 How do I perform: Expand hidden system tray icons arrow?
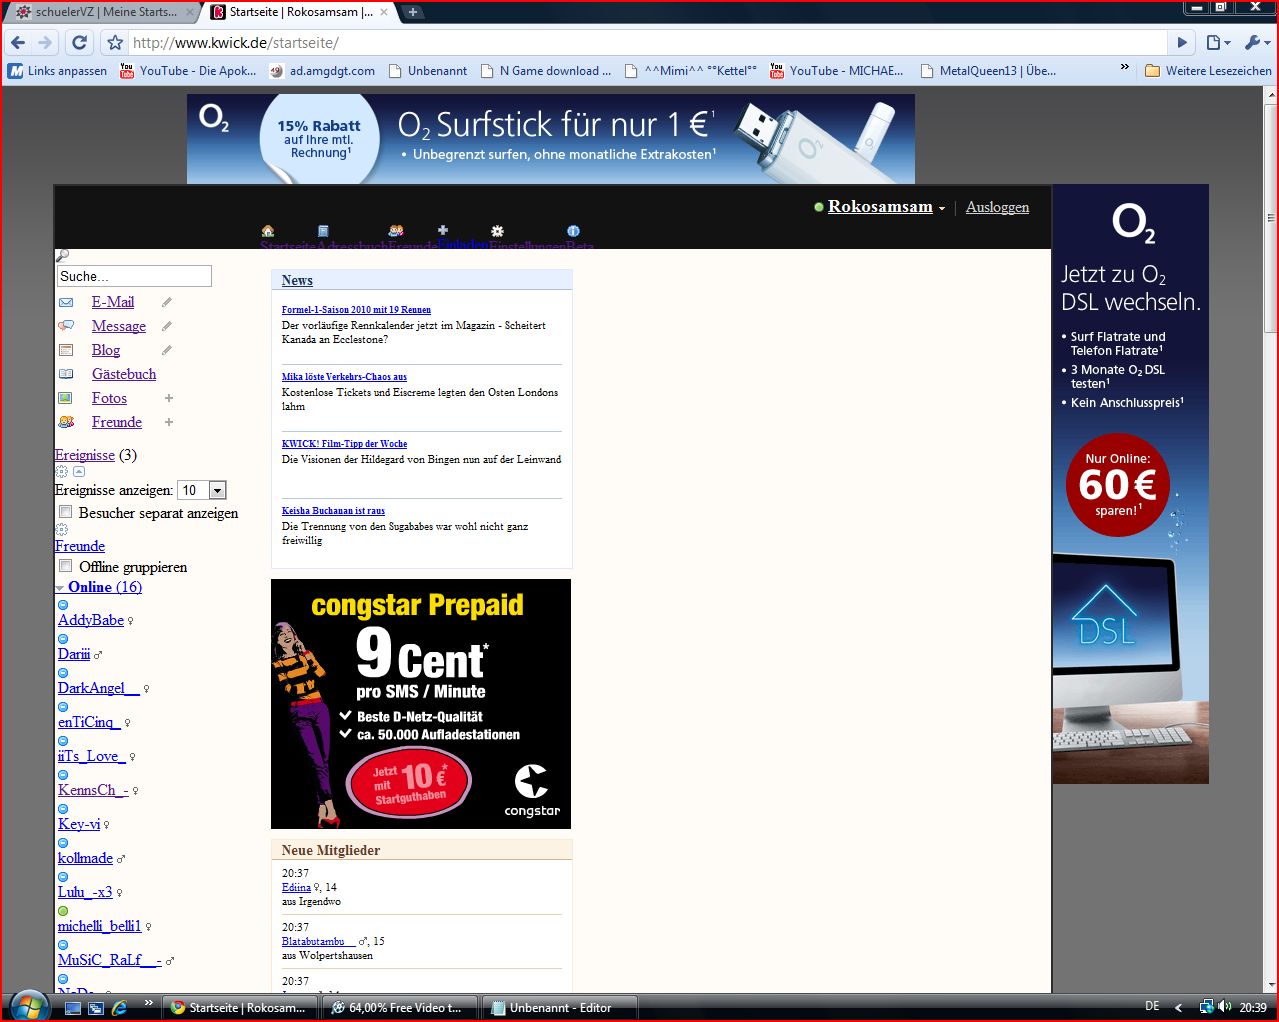(1178, 1008)
